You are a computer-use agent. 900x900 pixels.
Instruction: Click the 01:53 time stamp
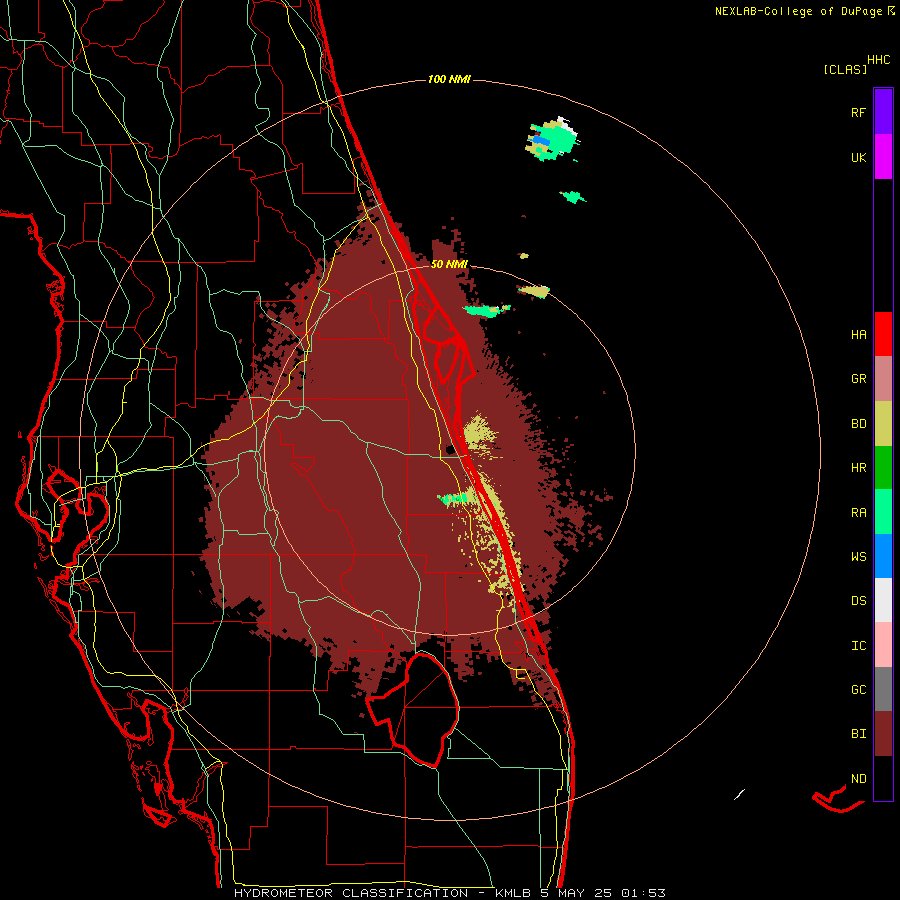[642, 893]
